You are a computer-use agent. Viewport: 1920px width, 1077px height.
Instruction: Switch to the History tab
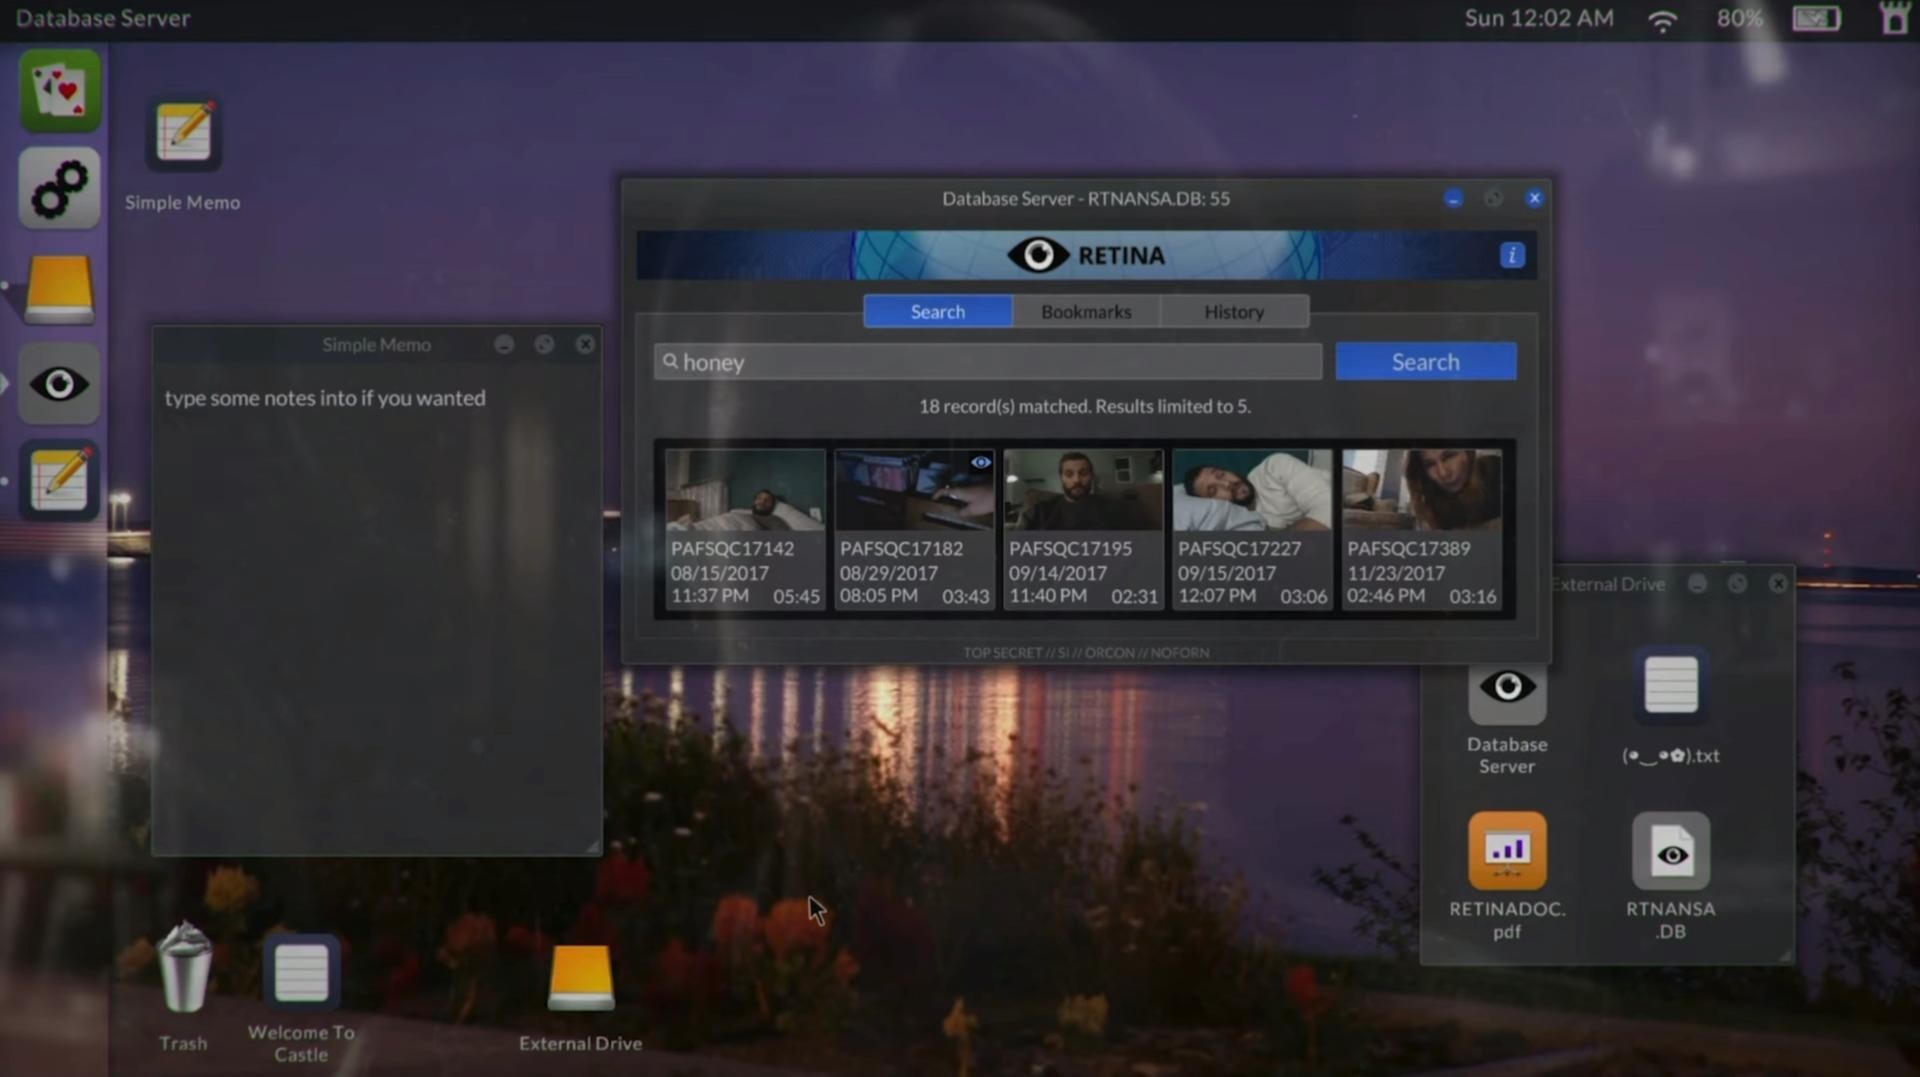point(1233,312)
